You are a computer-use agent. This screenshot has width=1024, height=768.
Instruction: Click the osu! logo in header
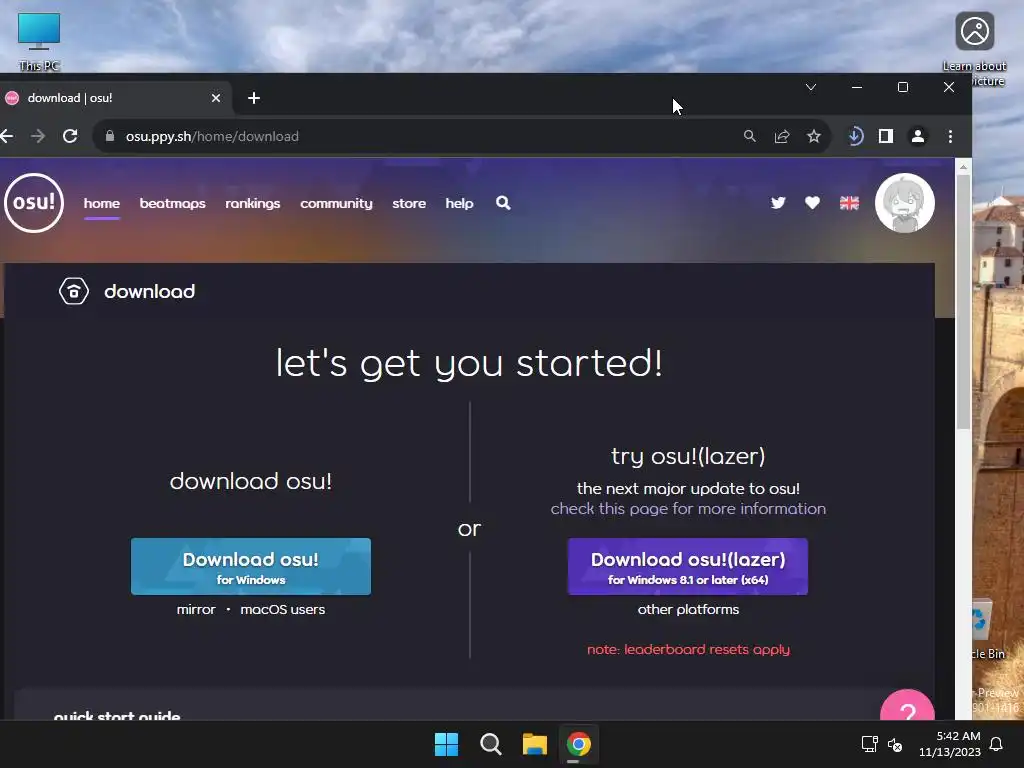coord(34,203)
